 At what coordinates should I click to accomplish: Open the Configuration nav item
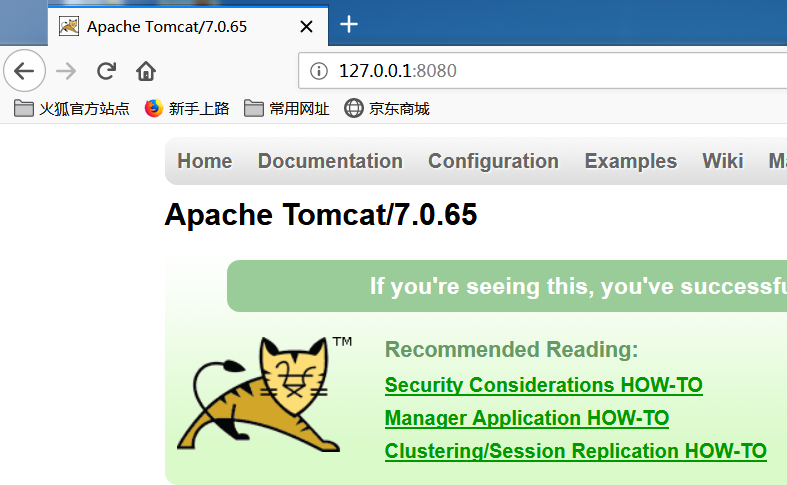click(x=493, y=161)
